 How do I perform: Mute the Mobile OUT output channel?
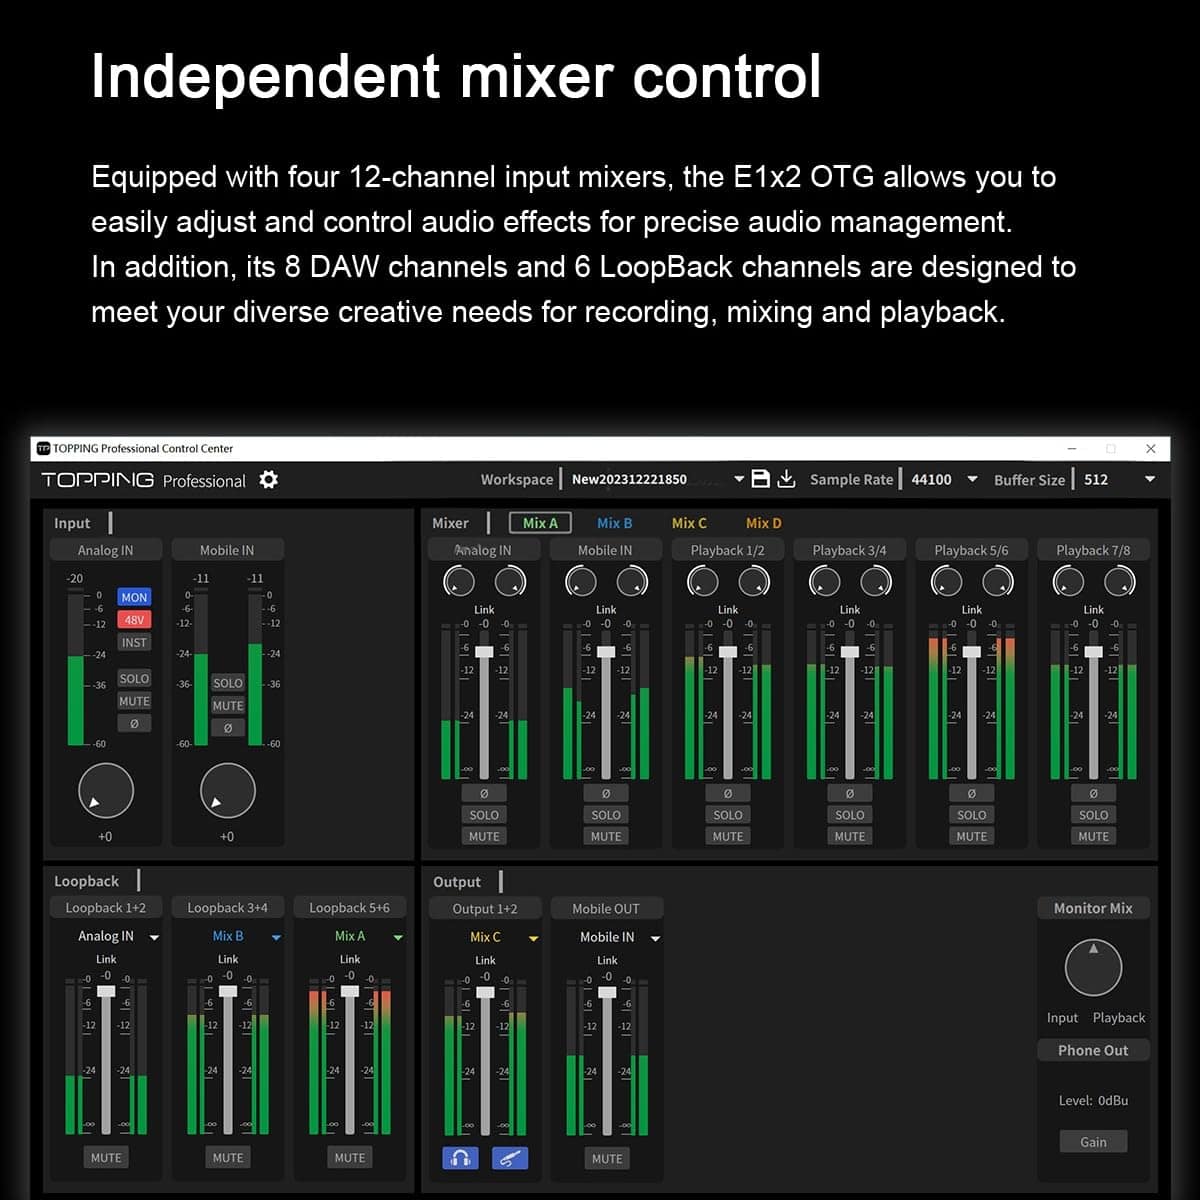point(607,1158)
